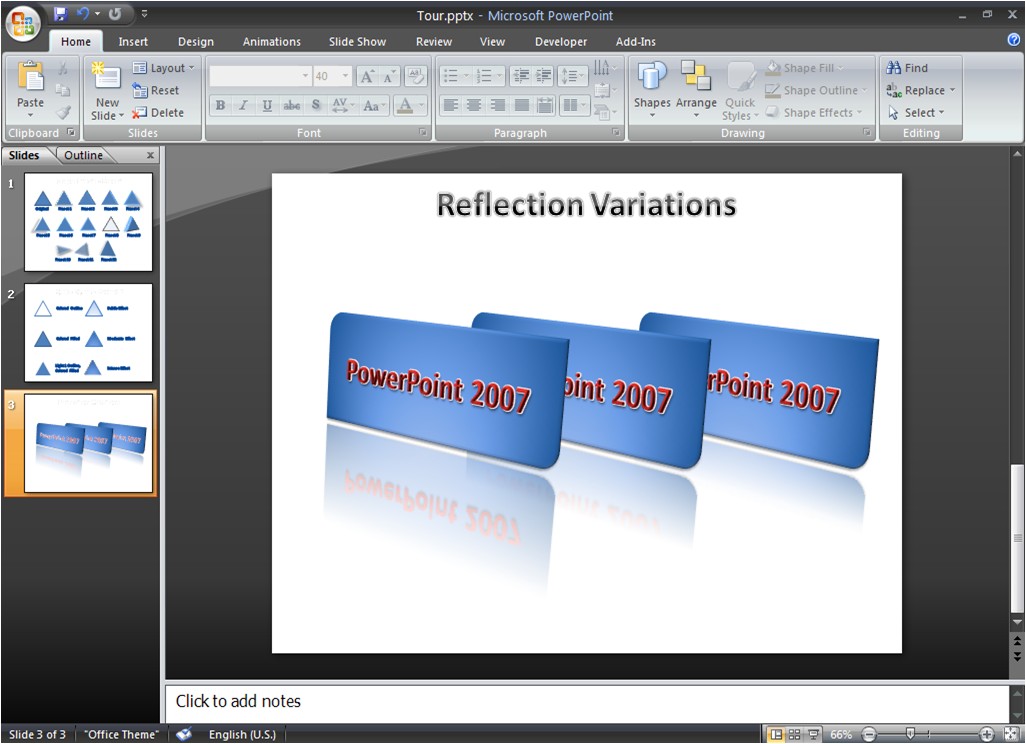This screenshot has height=744, width=1026.
Task: Click the Zoom Out minus icon
Action: pyautogui.click(x=869, y=734)
